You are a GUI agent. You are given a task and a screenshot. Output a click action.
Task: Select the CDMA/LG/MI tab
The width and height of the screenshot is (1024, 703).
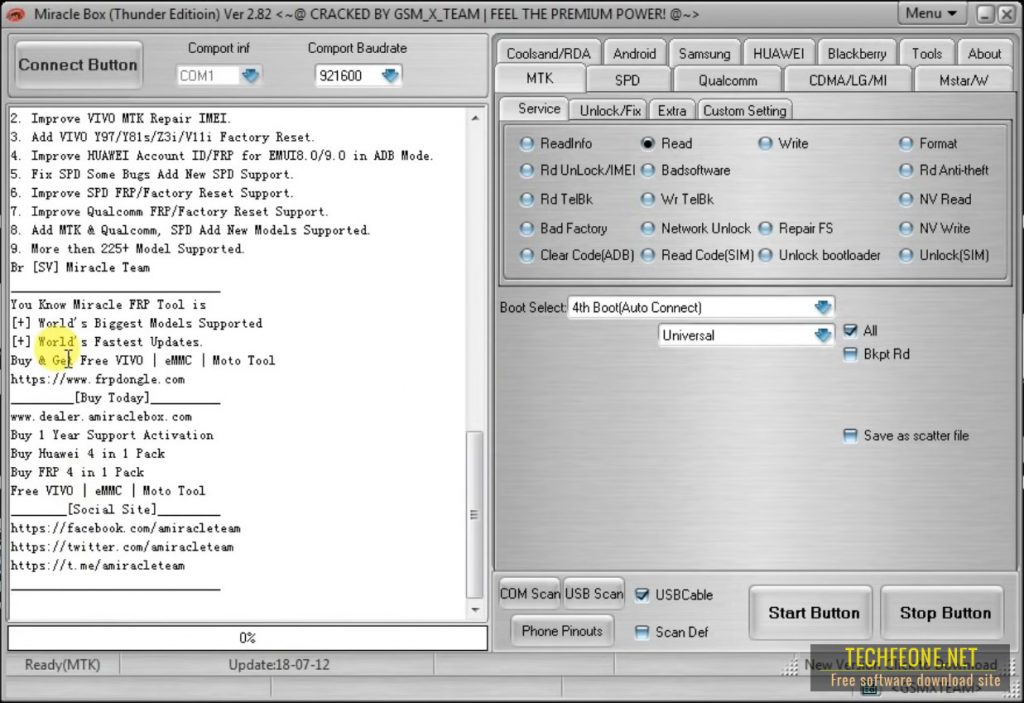pos(848,80)
